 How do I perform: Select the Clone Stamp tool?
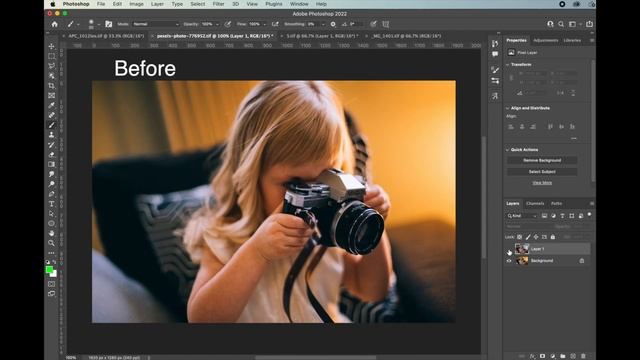[x=51, y=135]
